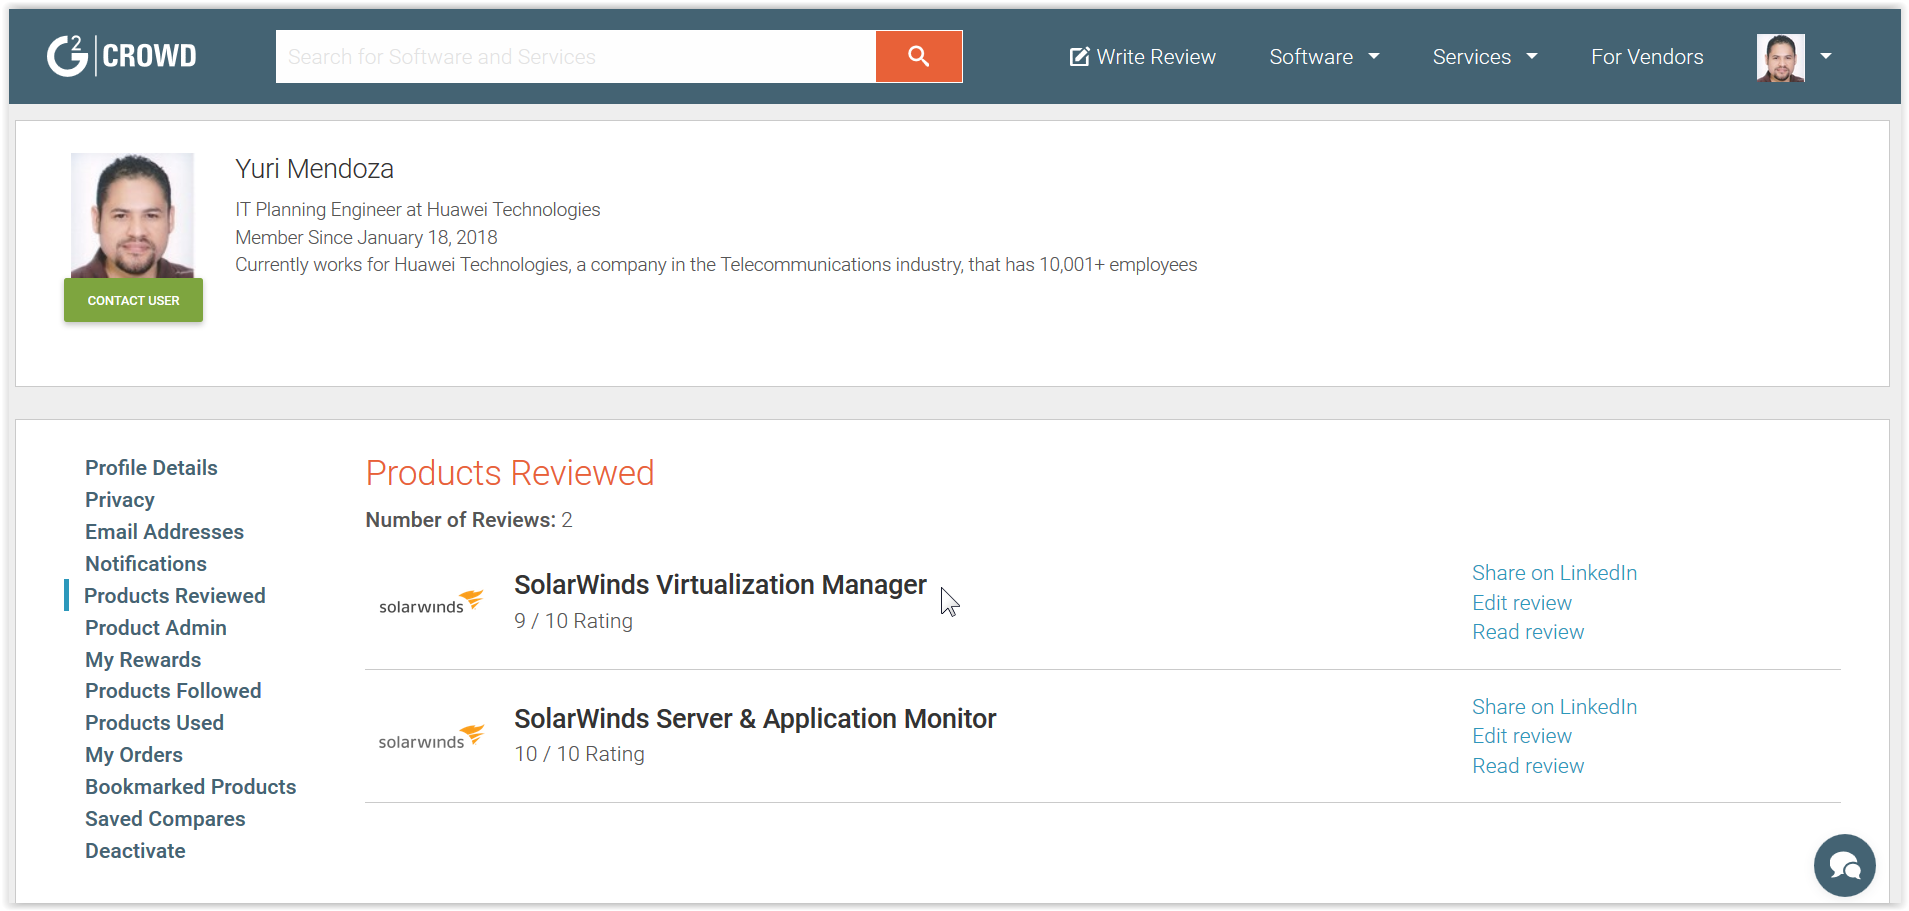Show Saved Compares

165,819
